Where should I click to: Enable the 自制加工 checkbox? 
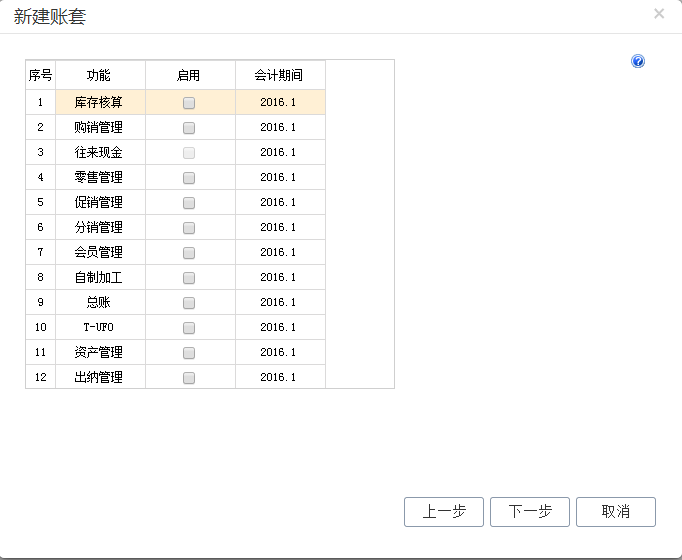[x=189, y=278]
